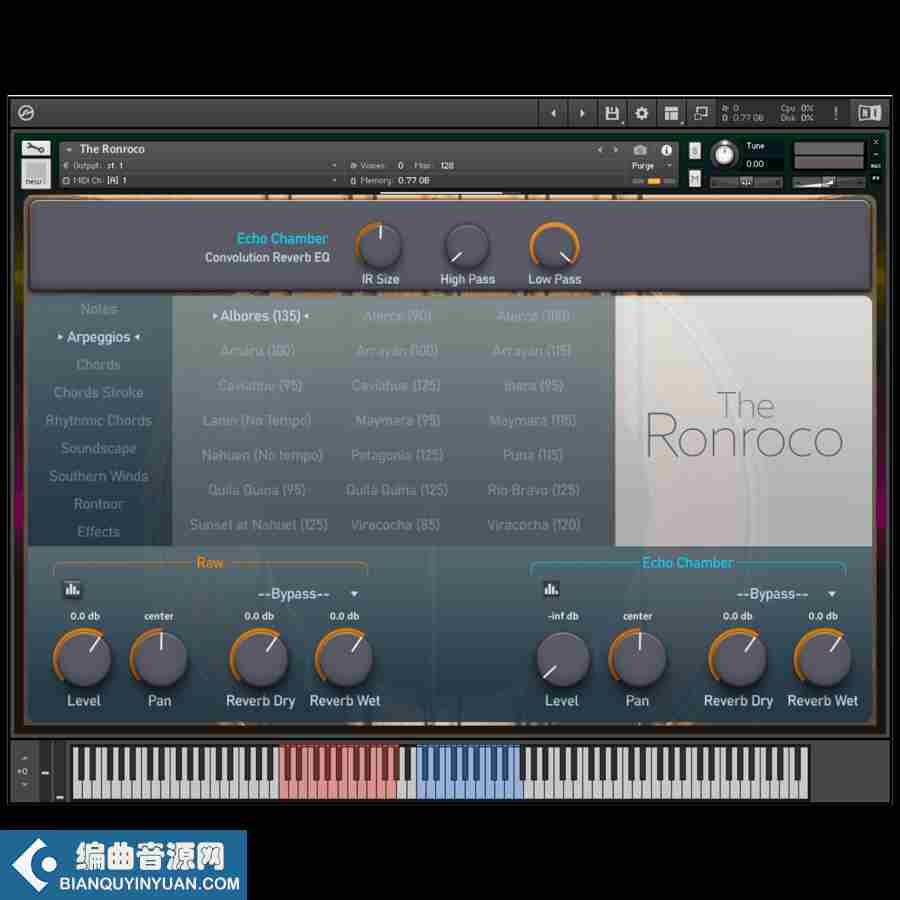Choose the Rio Bravo (125) preset
The width and height of the screenshot is (900, 900).
pyautogui.click(x=533, y=490)
